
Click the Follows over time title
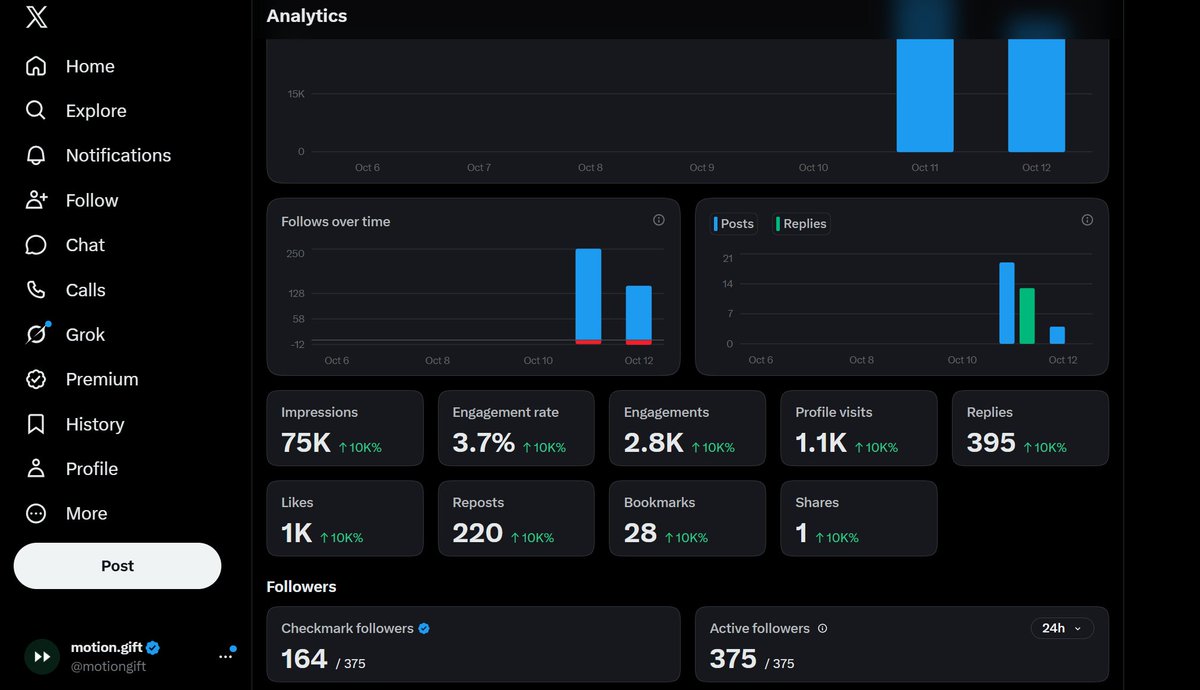coord(336,221)
